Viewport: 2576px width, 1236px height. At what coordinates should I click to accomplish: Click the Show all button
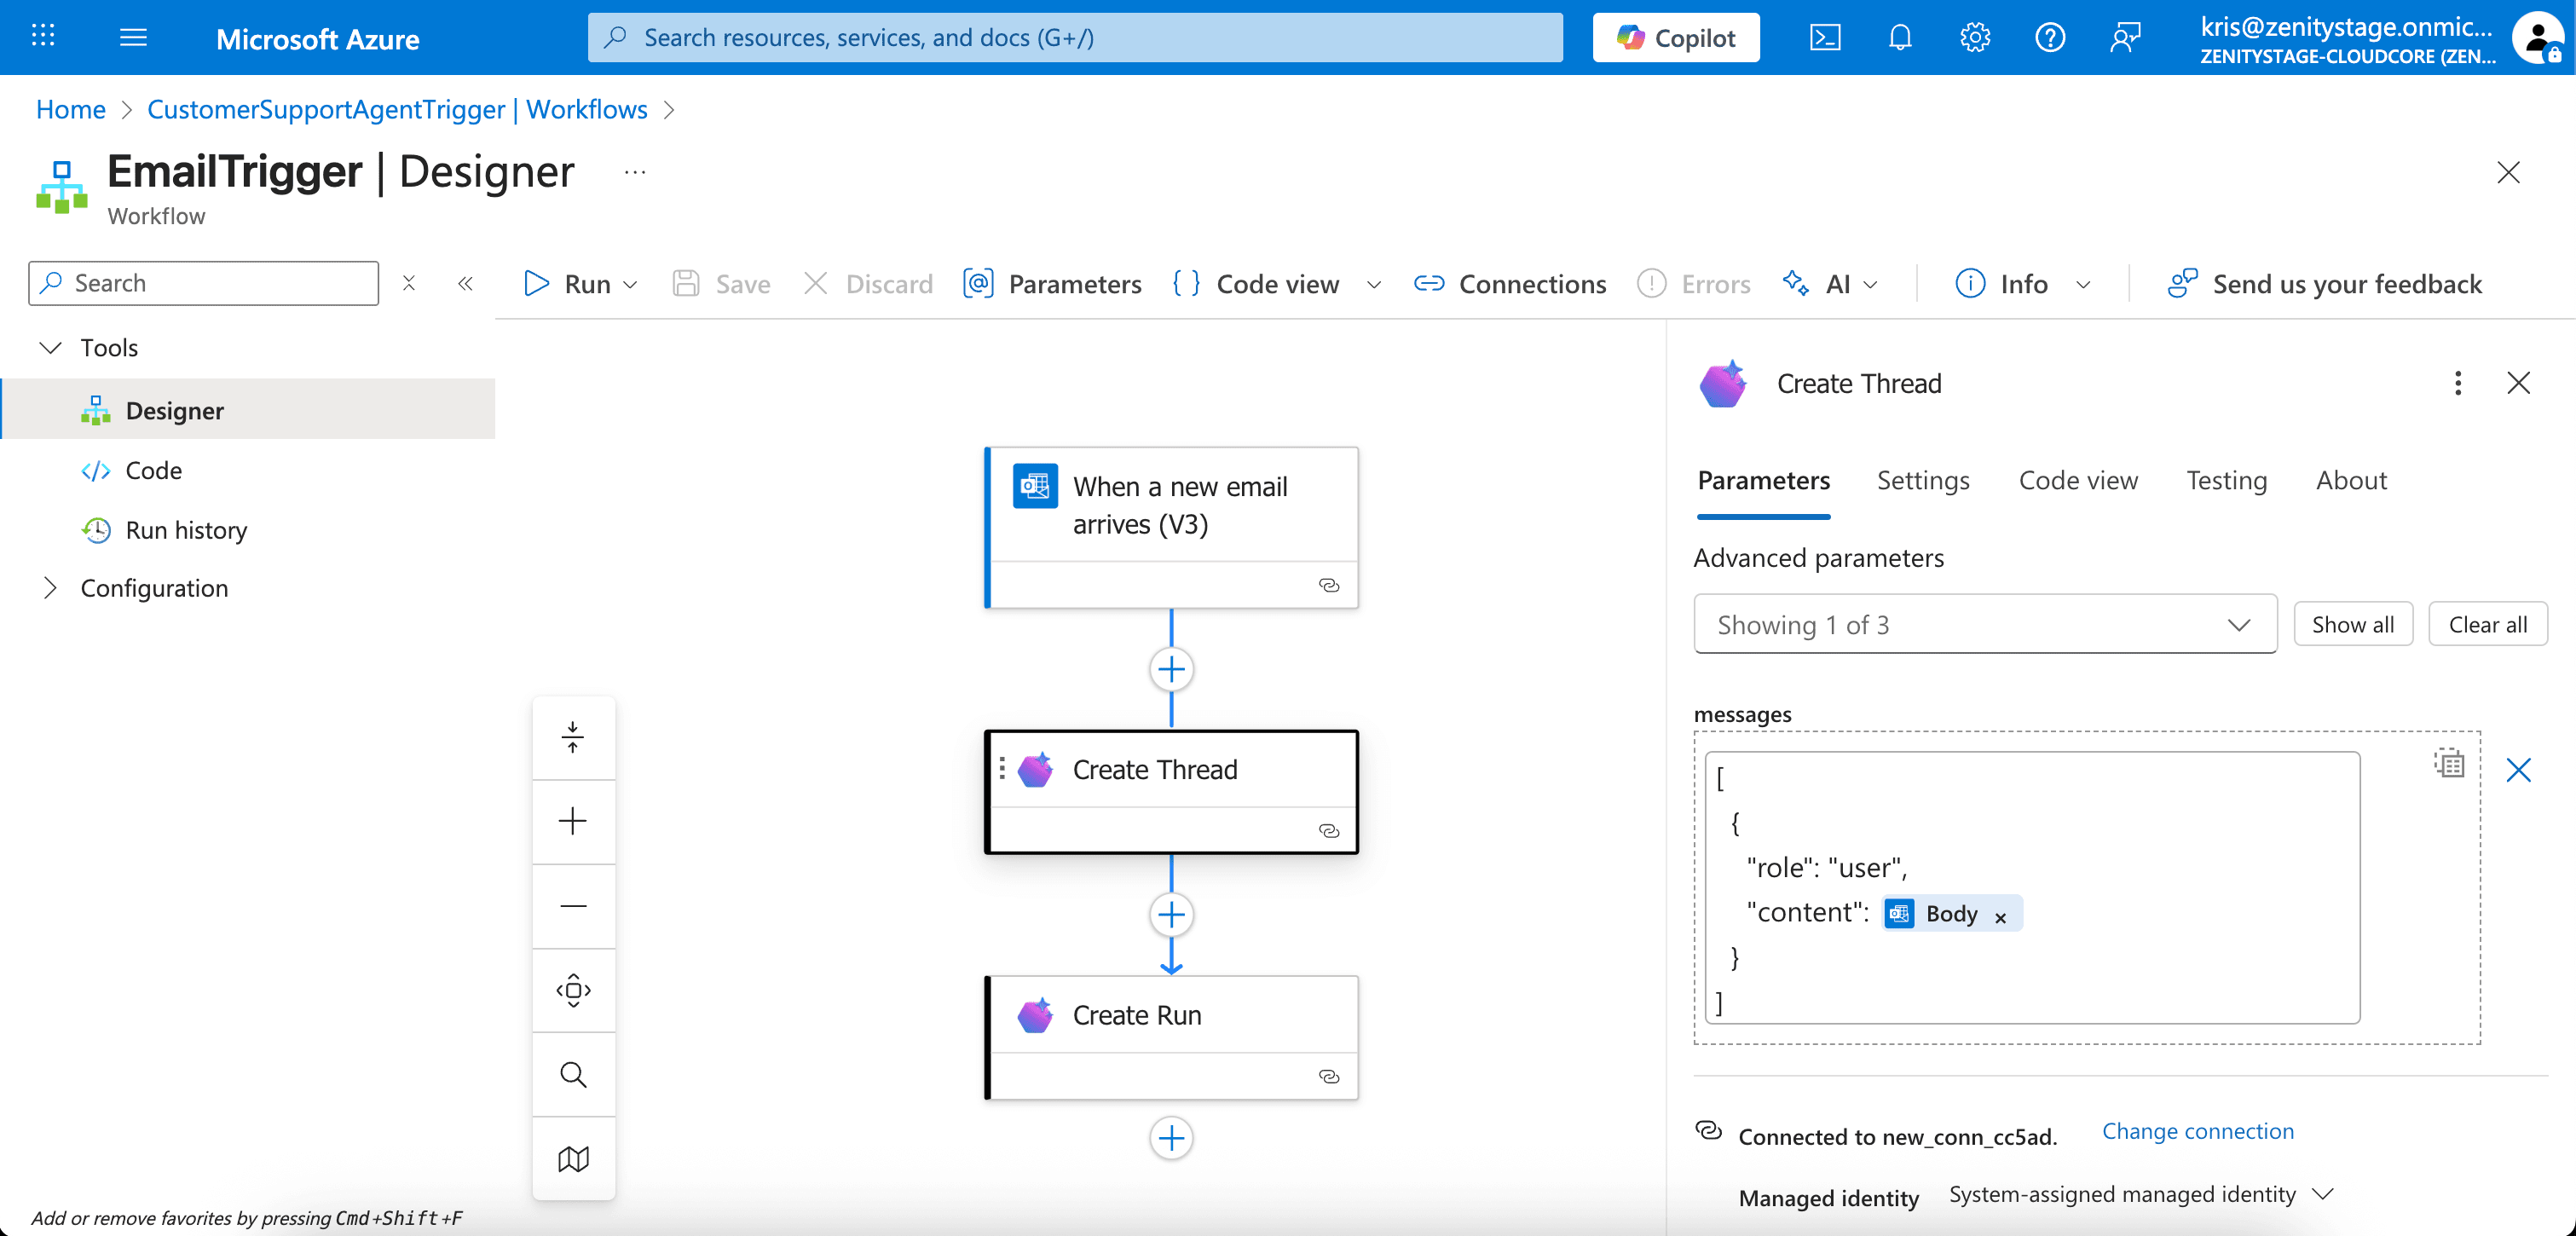(x=2351, y=625)
